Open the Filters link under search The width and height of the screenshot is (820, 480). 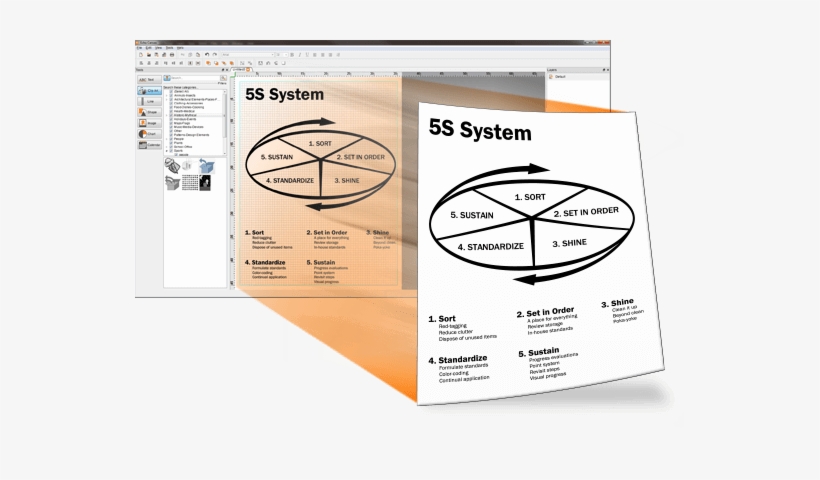222,83
